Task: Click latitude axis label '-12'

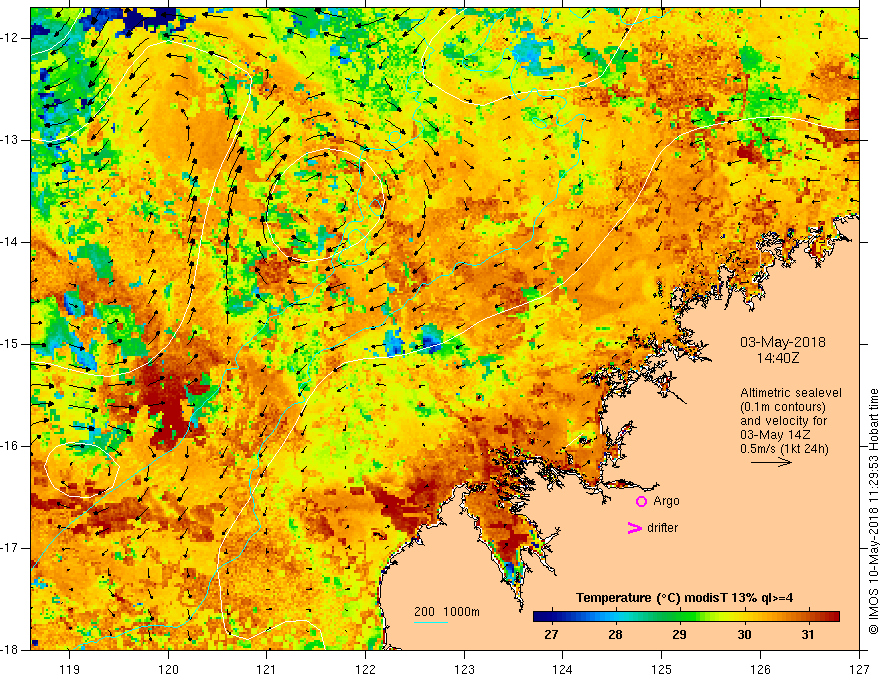Action: coord(10,38)
